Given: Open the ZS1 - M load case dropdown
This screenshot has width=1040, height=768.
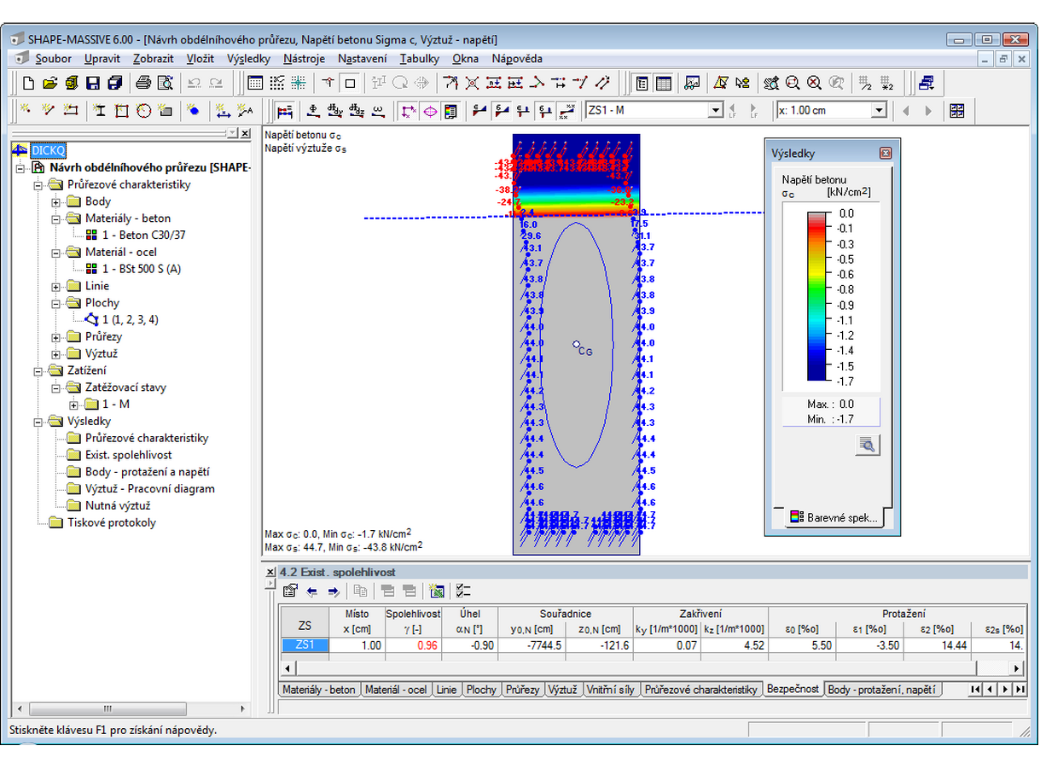Looking at the screenshot, I should 715,110.
